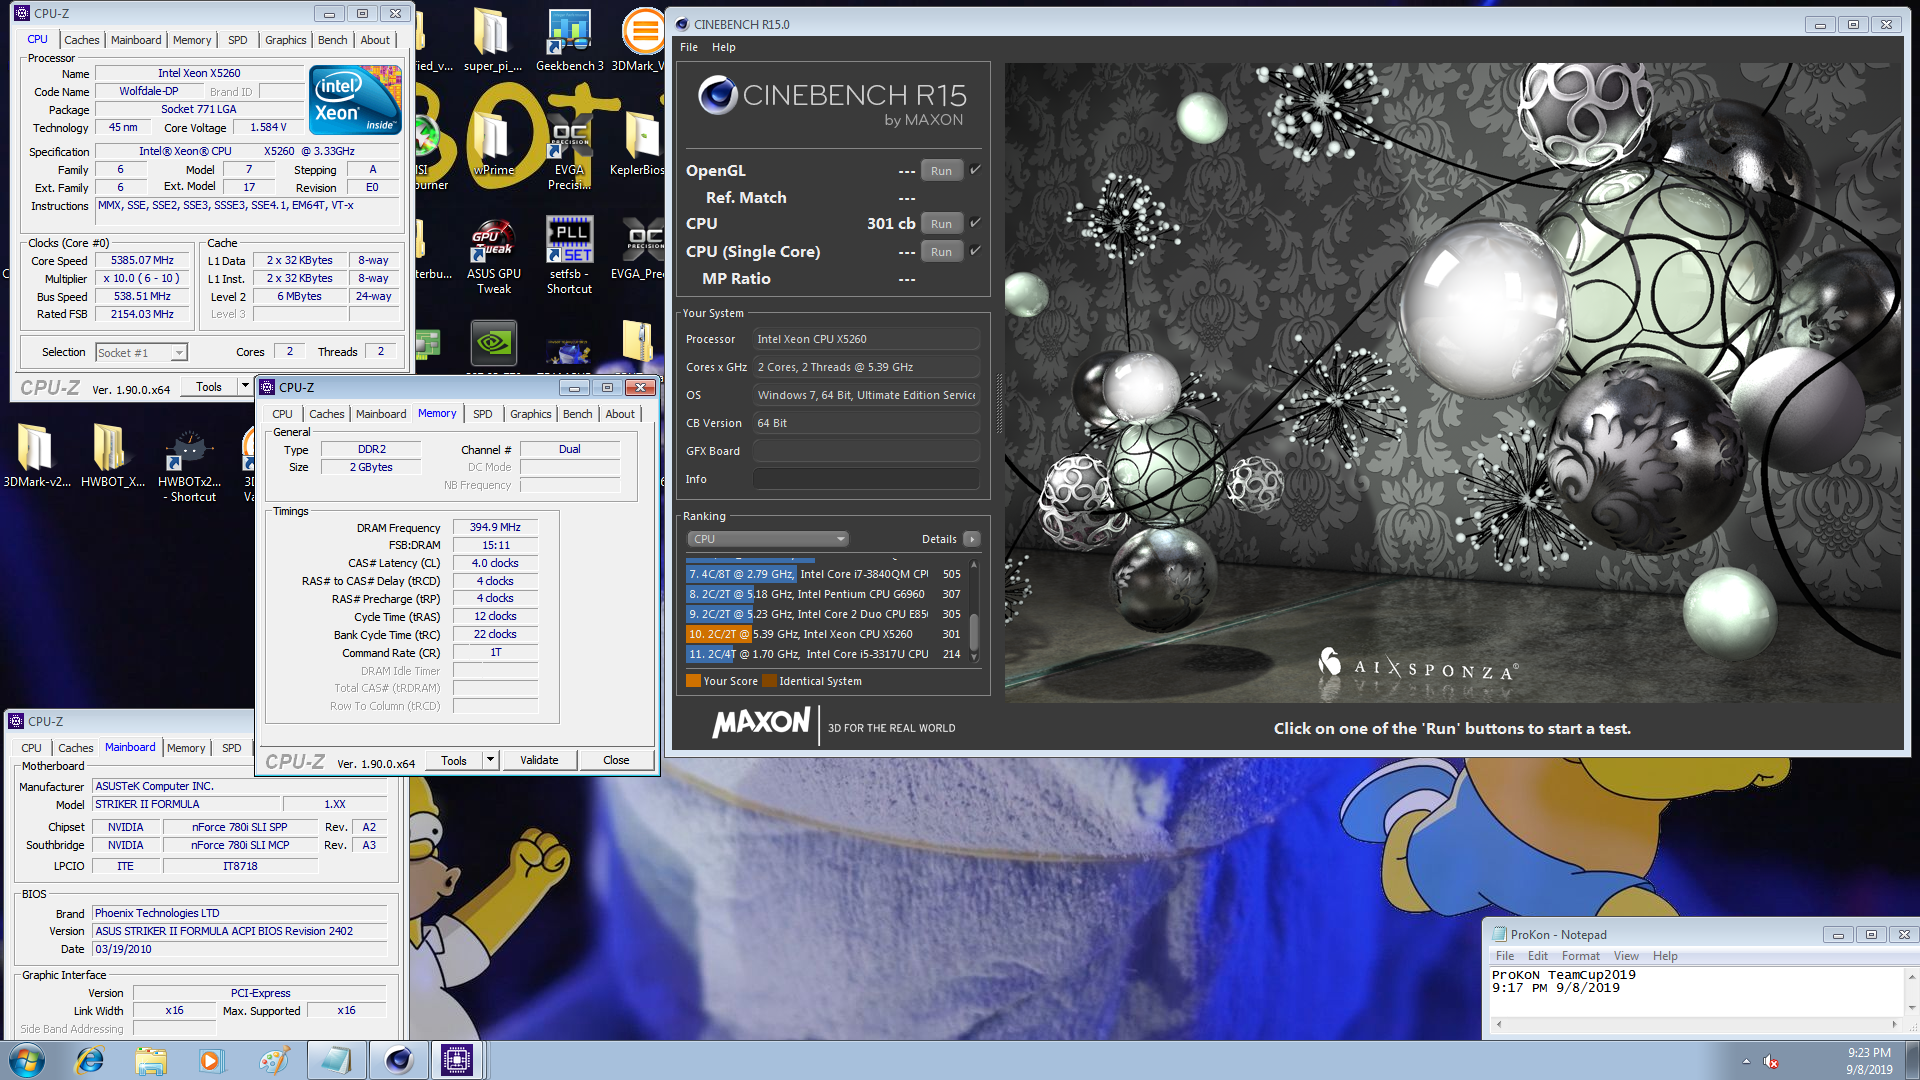Open Notepad View menu

tap(1627, 956)
